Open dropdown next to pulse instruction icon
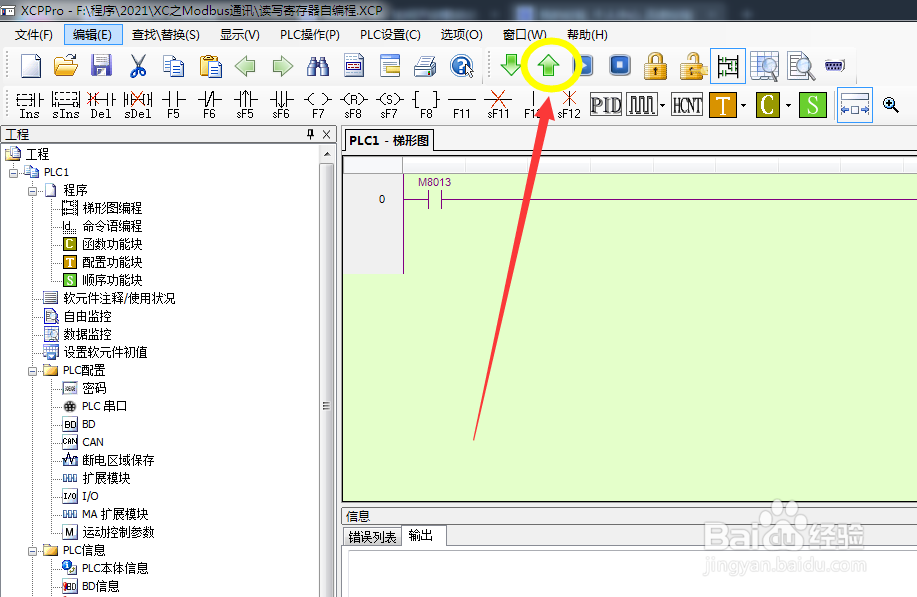Viewport: 917px width, 597px height. [663, 105]
